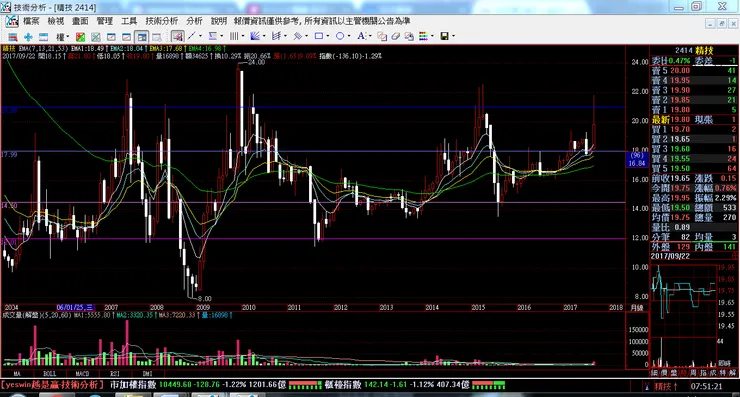Select the ellipse drawing tool
The height and width of the screenshot is (397, 740).
coord(340,36)
